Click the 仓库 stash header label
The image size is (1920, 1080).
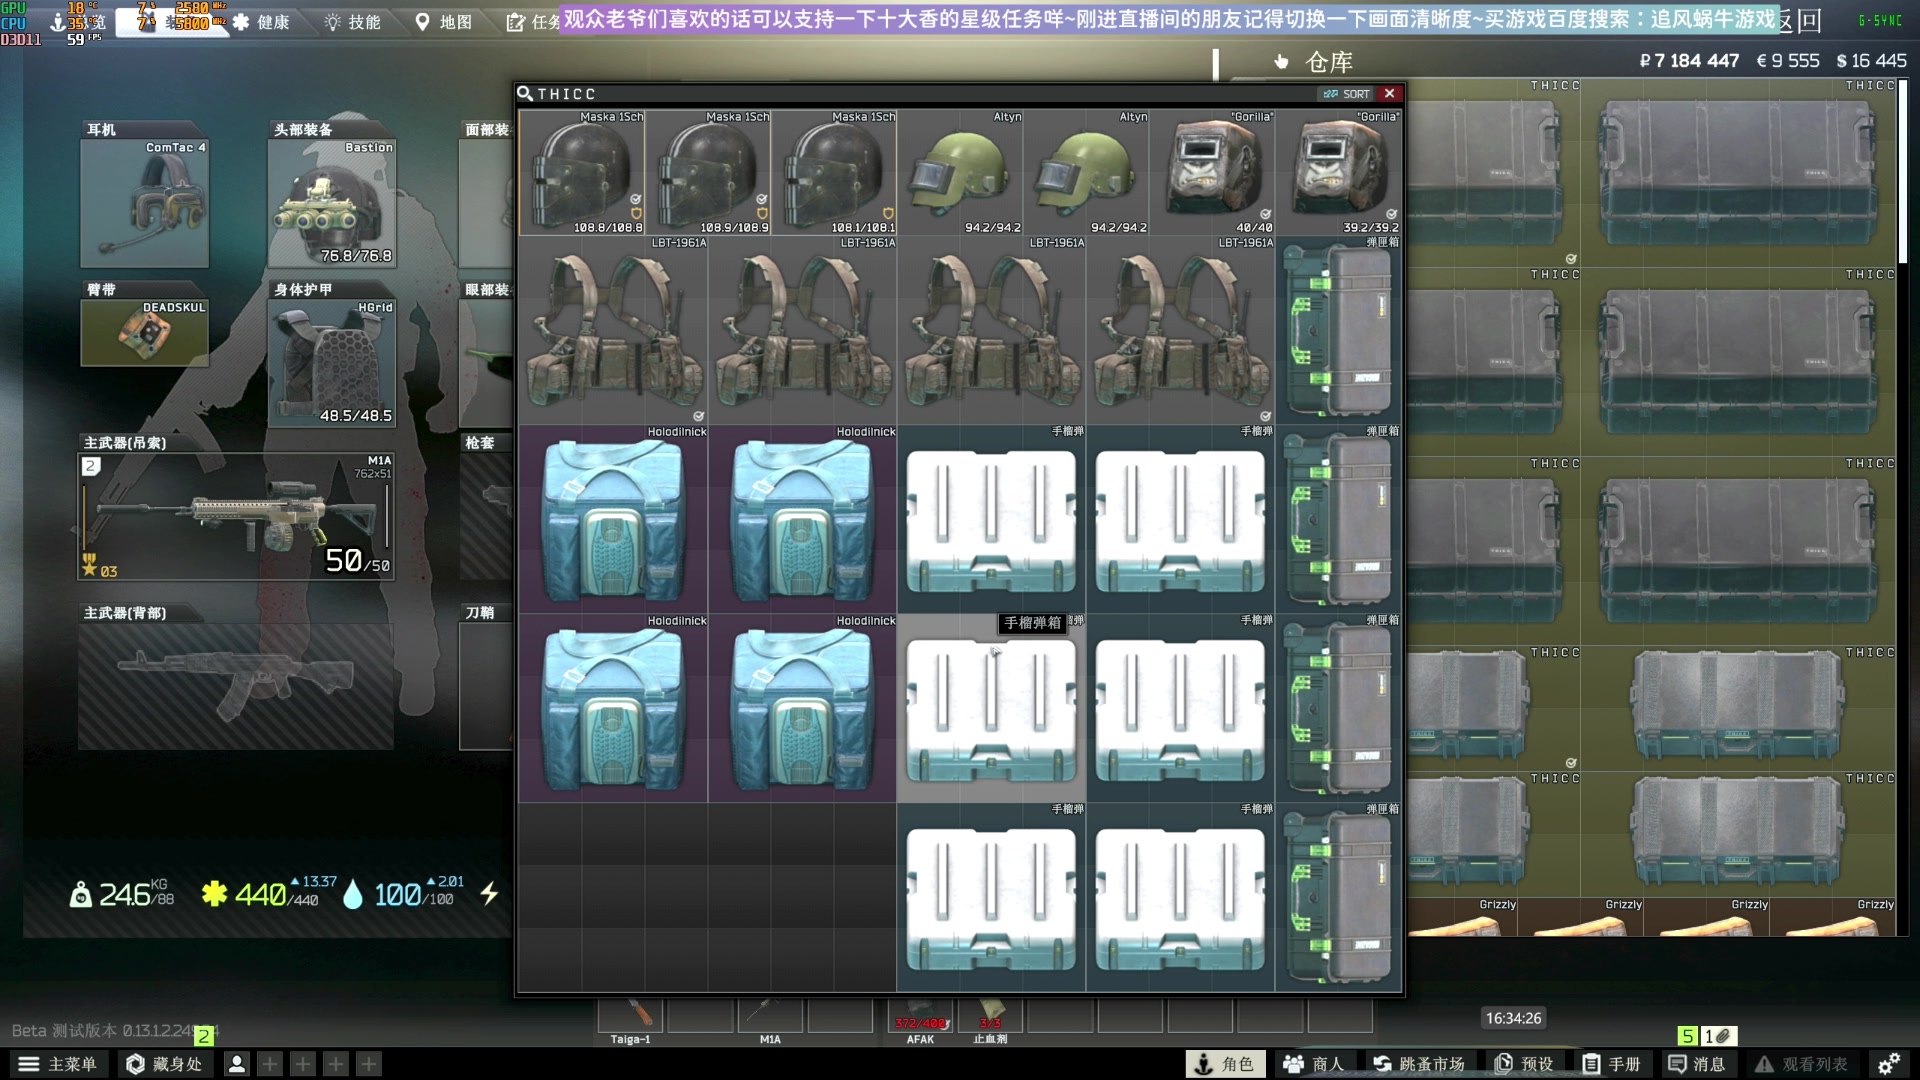[x=1329, y=62]
